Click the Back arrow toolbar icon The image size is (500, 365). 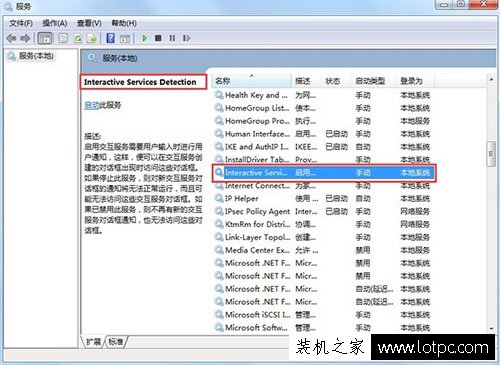[x=11, y=38]
